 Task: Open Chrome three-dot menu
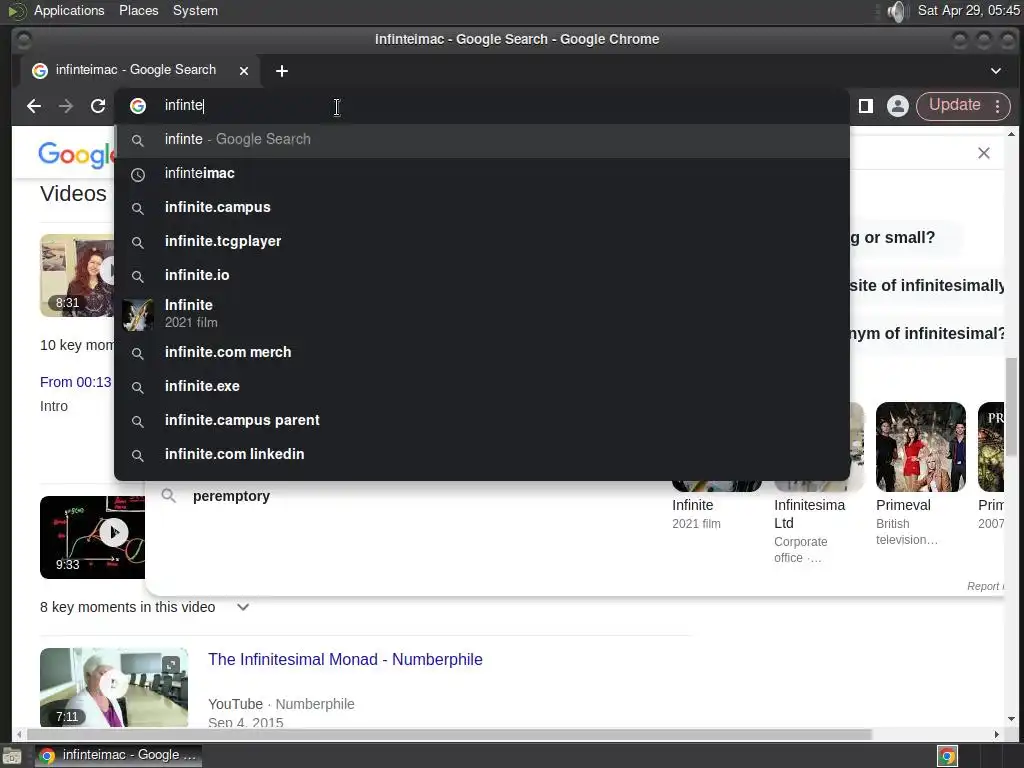(997, 106)
